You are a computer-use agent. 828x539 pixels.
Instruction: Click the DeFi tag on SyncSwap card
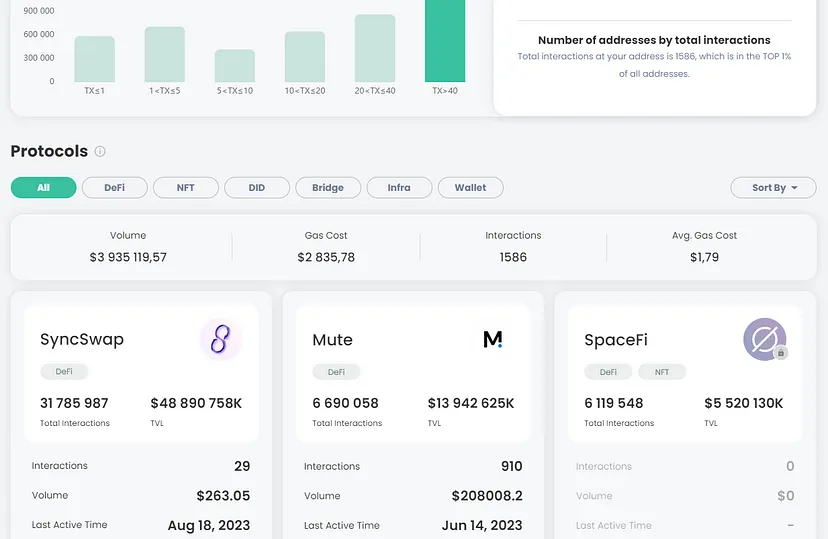[64, 372]
